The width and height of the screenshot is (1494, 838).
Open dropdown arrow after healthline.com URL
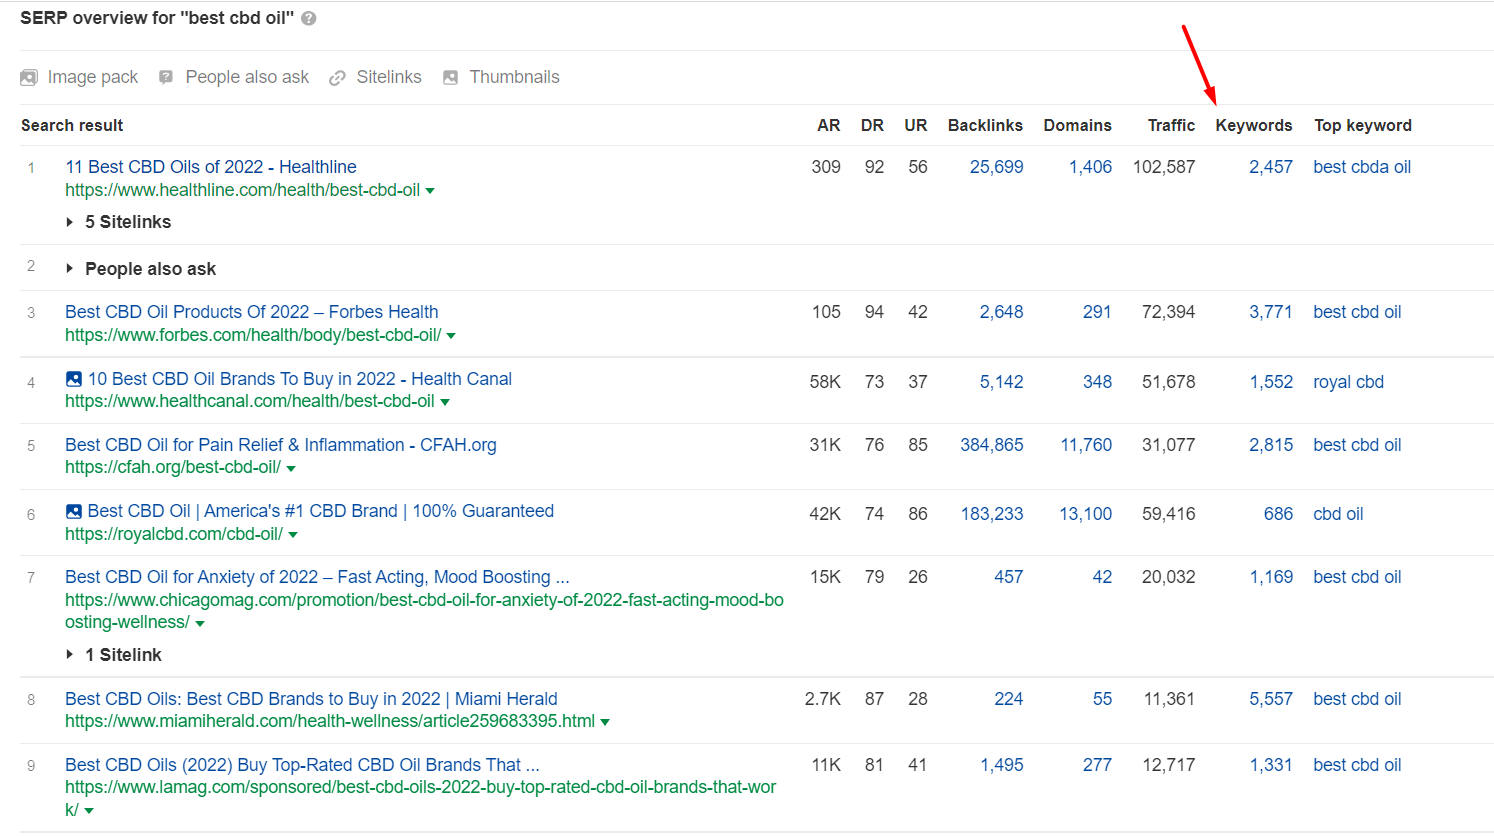click(430, 191)
